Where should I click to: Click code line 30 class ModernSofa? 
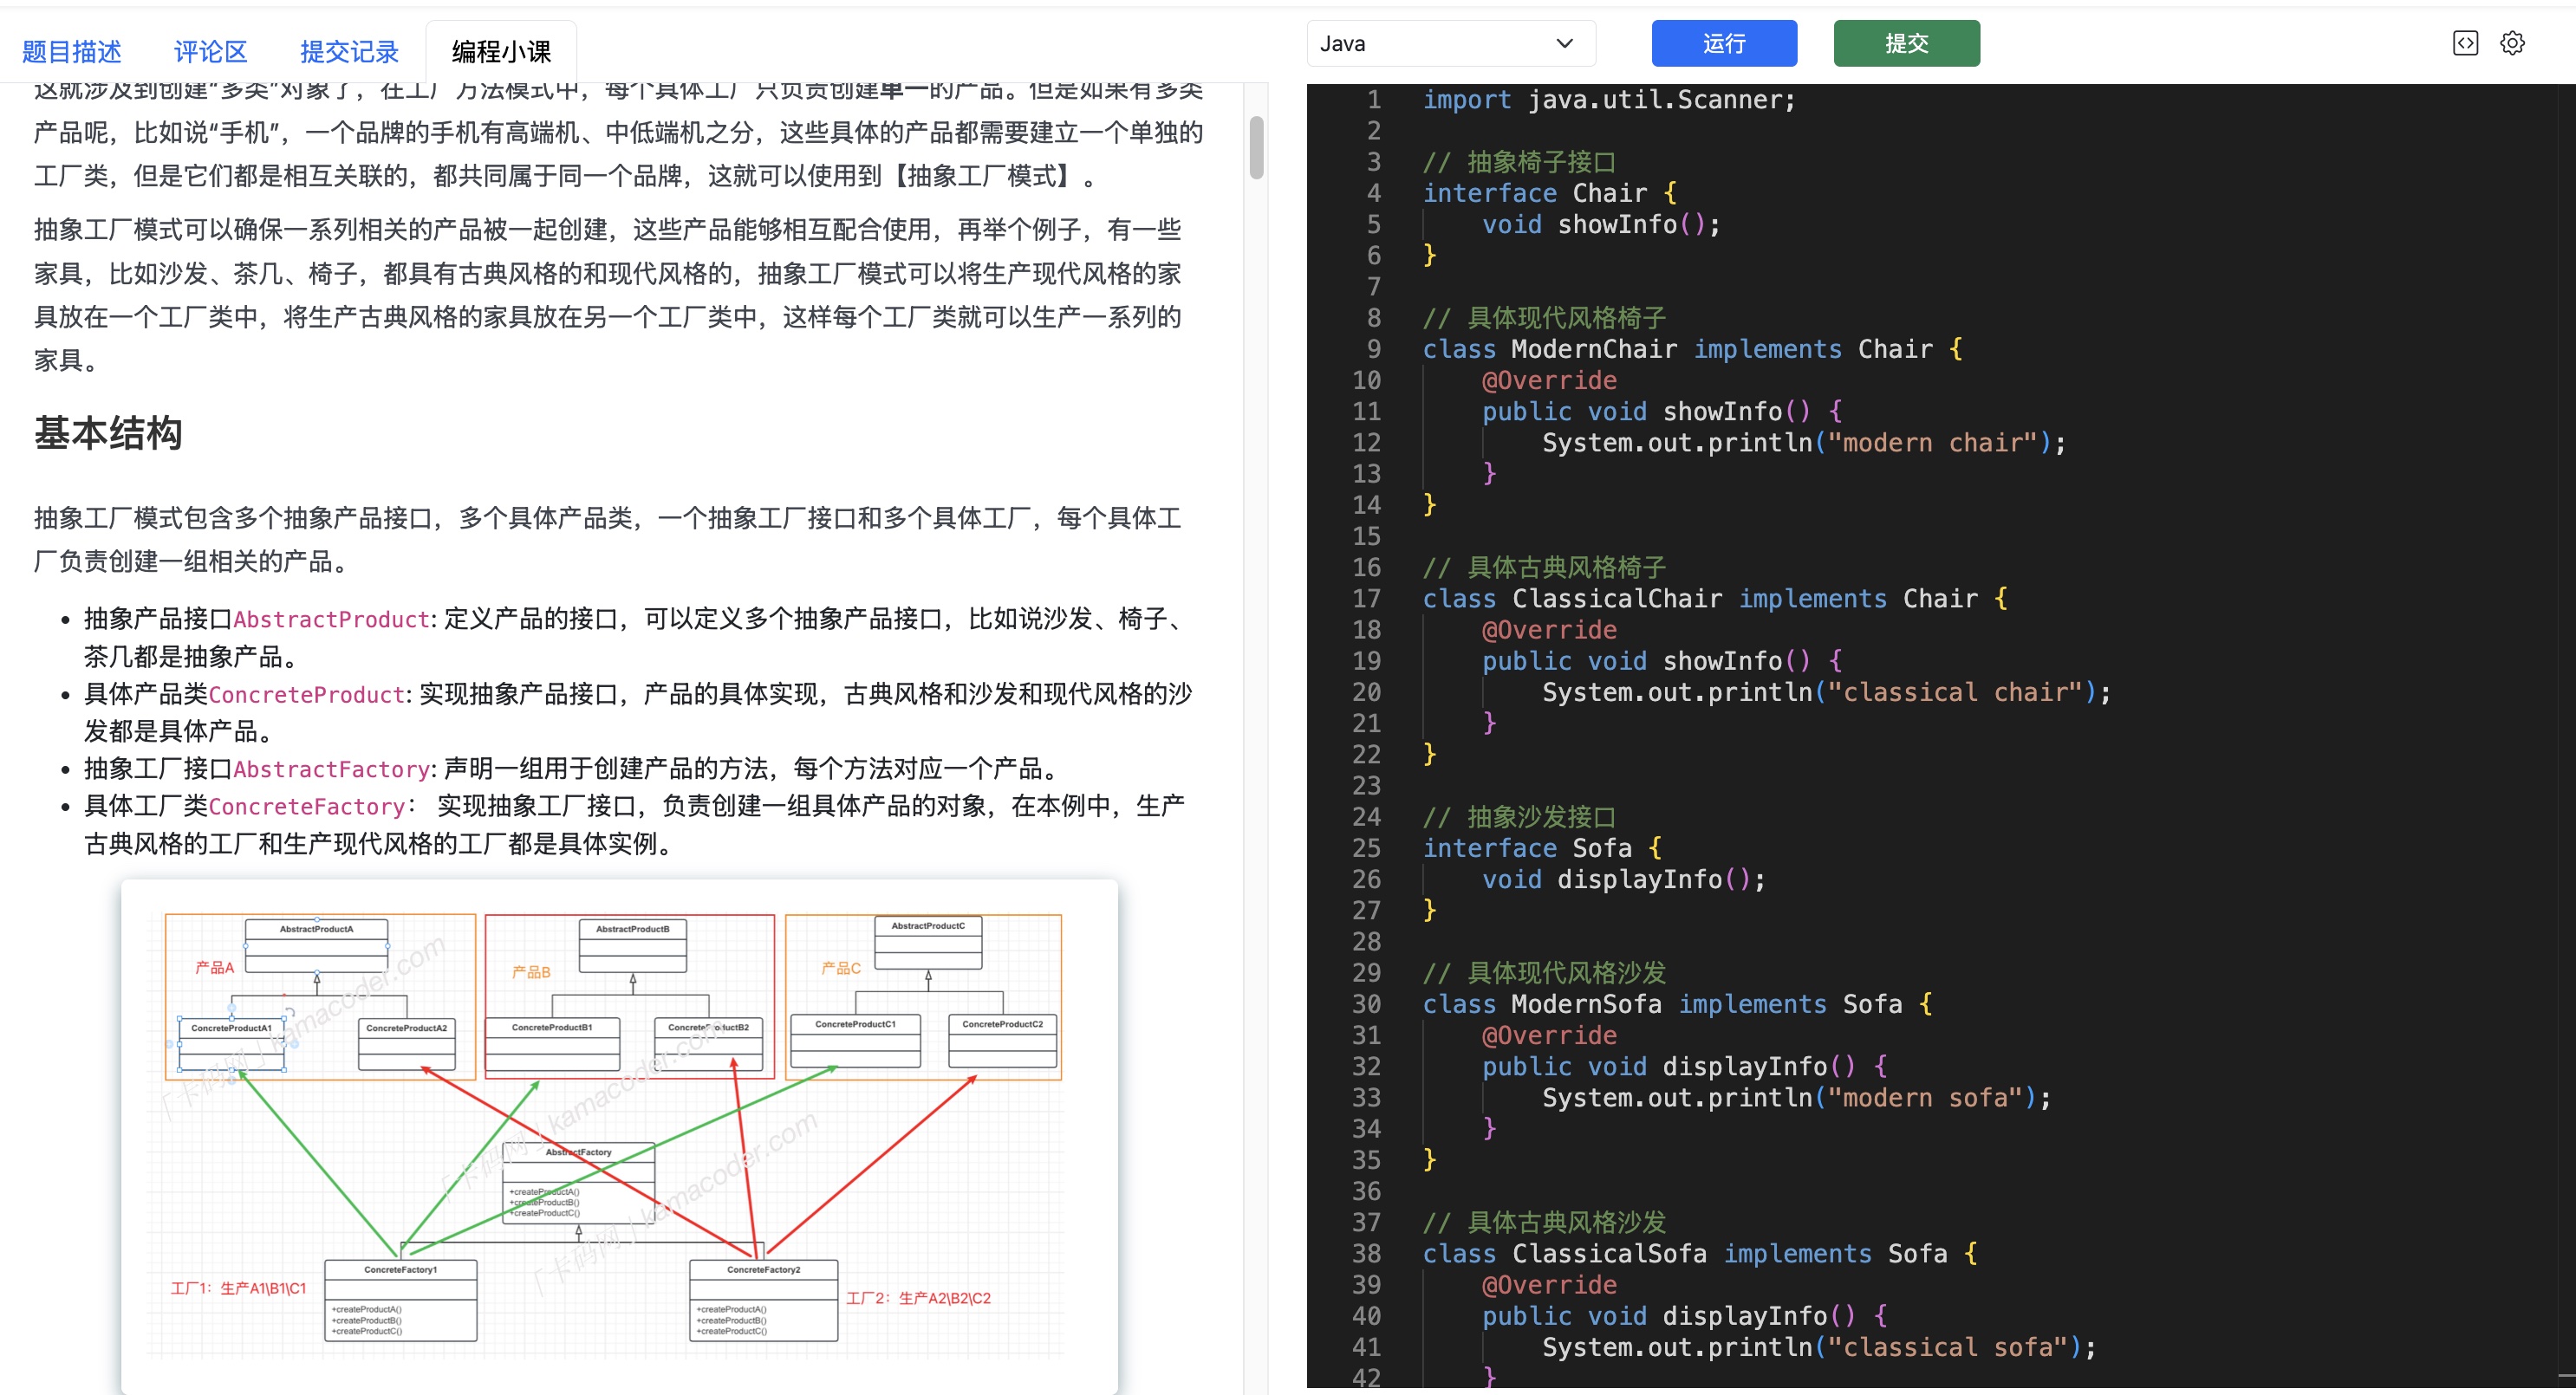click(x=1677, y=1004)
